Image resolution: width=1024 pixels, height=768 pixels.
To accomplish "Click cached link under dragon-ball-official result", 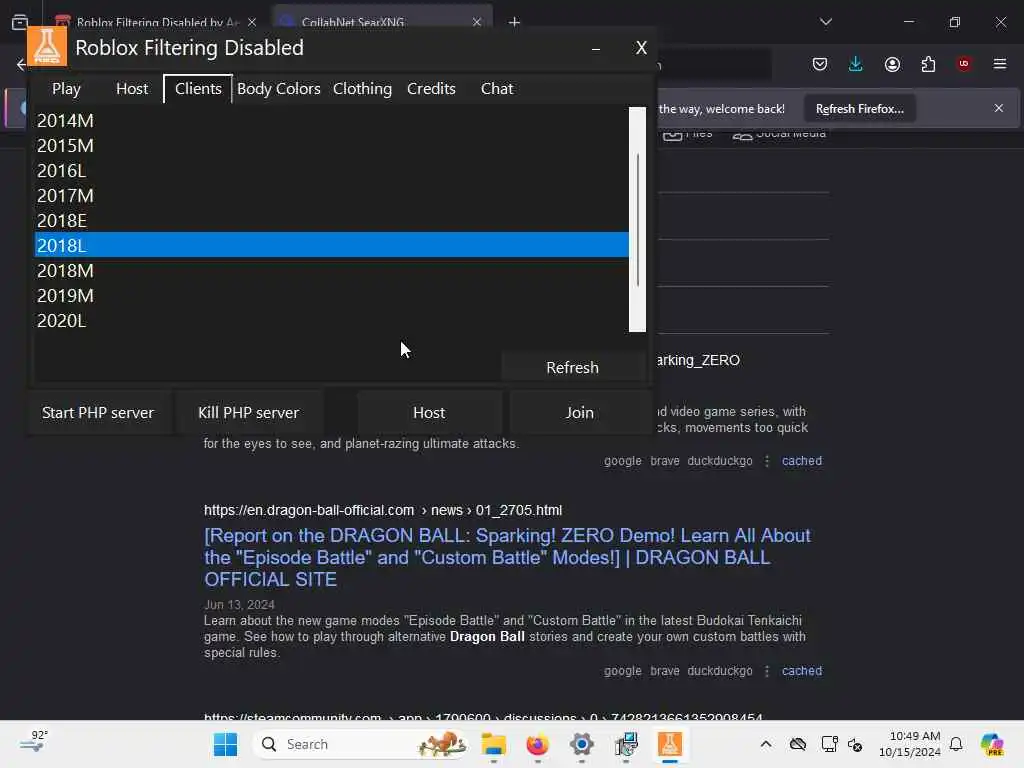I will [x=802, y=671].
